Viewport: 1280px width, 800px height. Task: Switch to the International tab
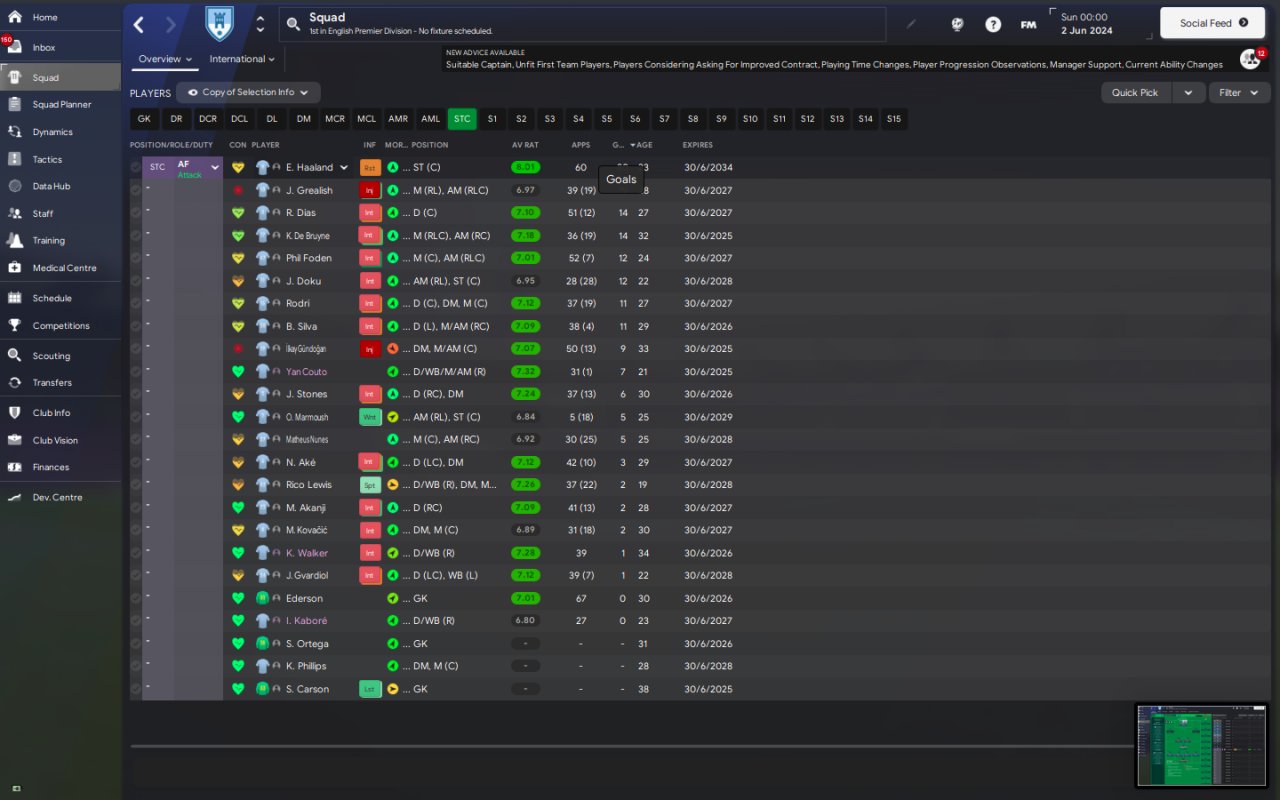[242, 59]
